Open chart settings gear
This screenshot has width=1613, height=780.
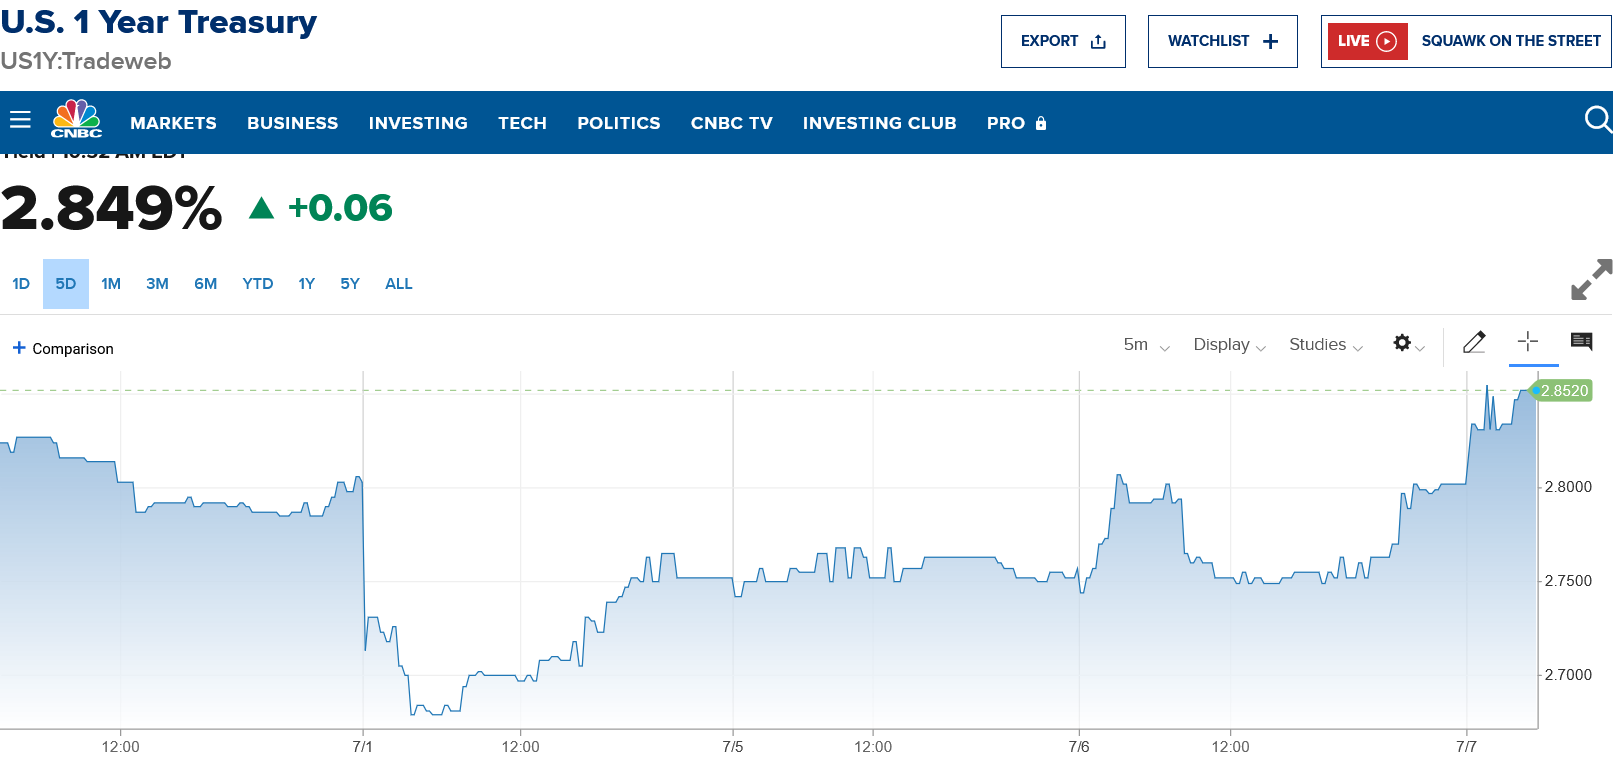tap(1402, 343)
